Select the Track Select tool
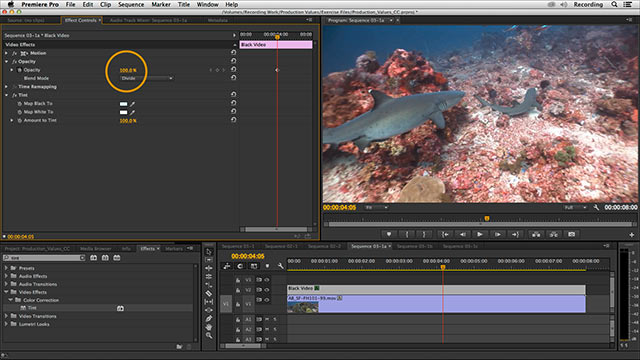Image resolution: width=640 pixels, height=360 pixels. click(209, 260)
